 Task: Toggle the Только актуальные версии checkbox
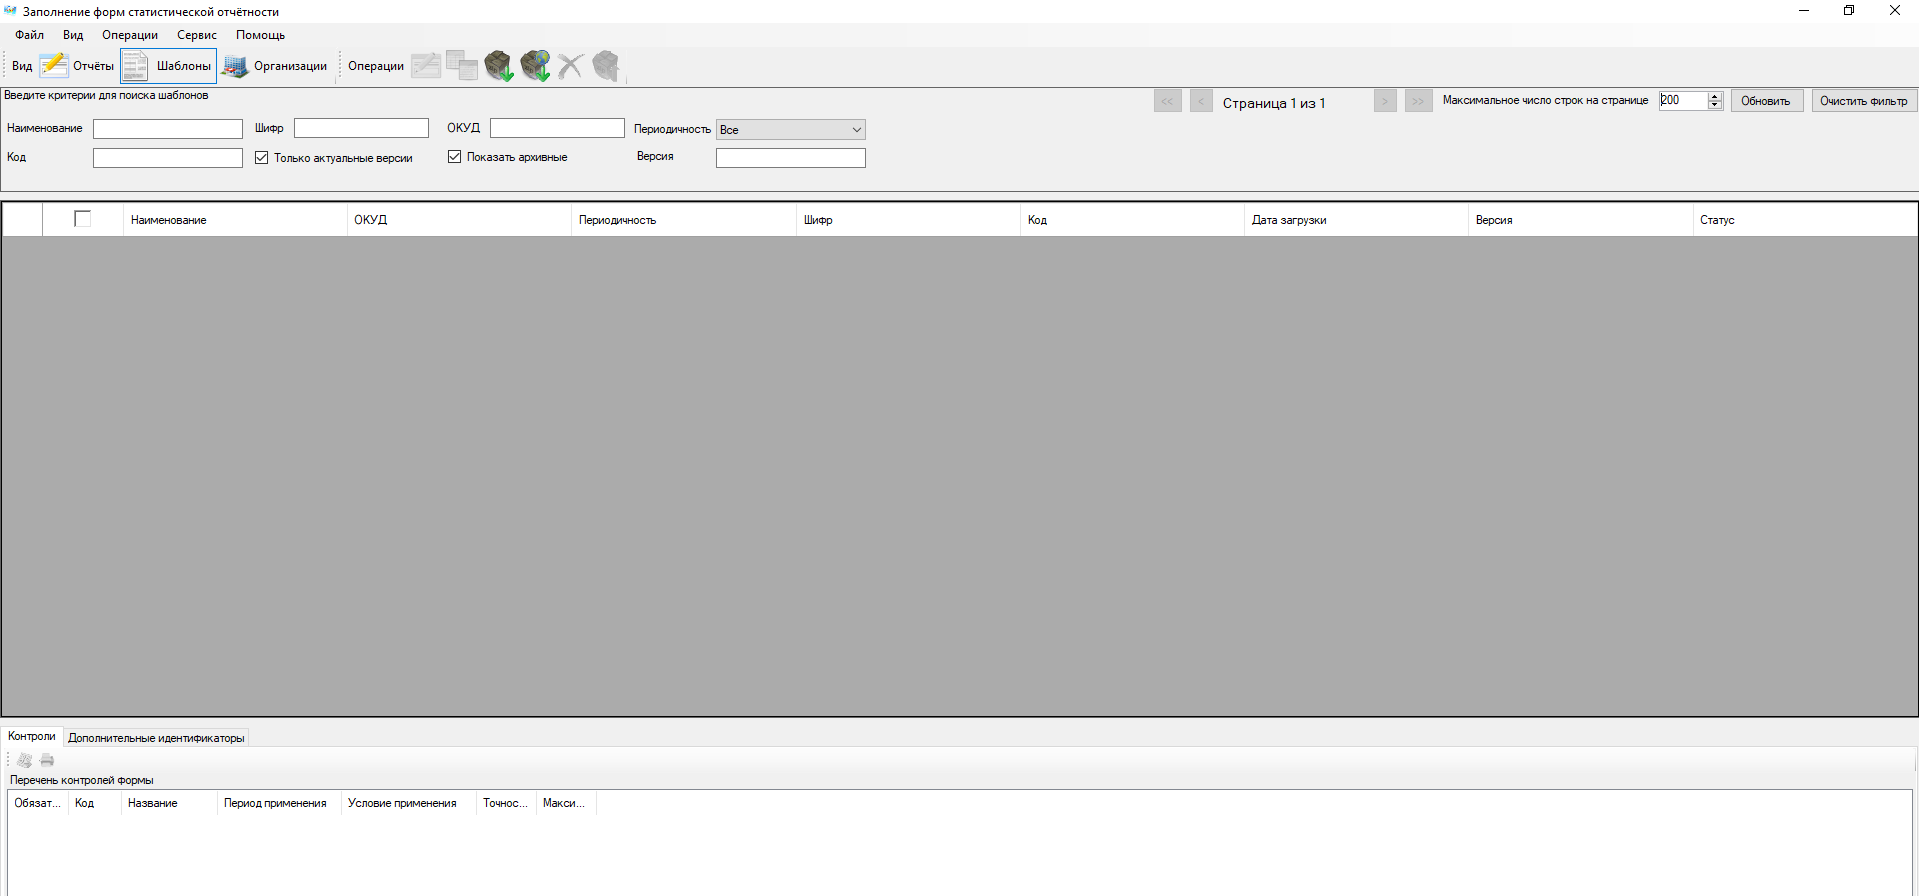(262, 158)
